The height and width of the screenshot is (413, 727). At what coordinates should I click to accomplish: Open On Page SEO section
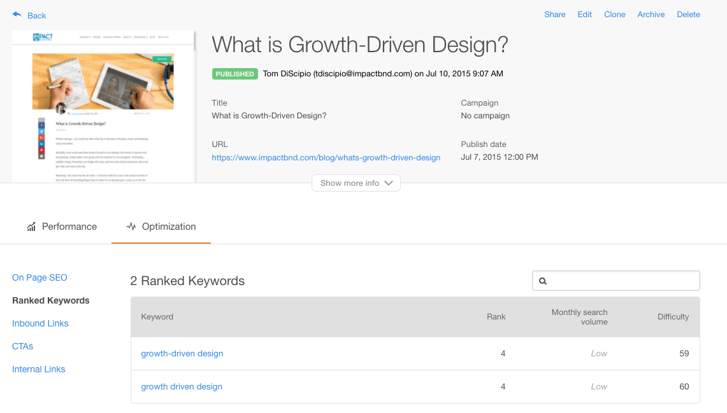click(39, 278)
